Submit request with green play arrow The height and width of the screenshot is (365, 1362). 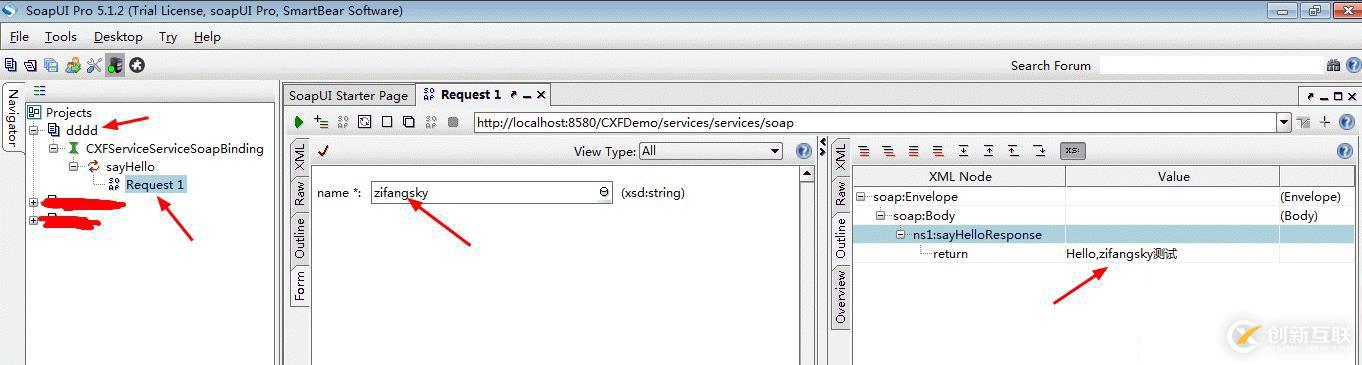(299, 122)
